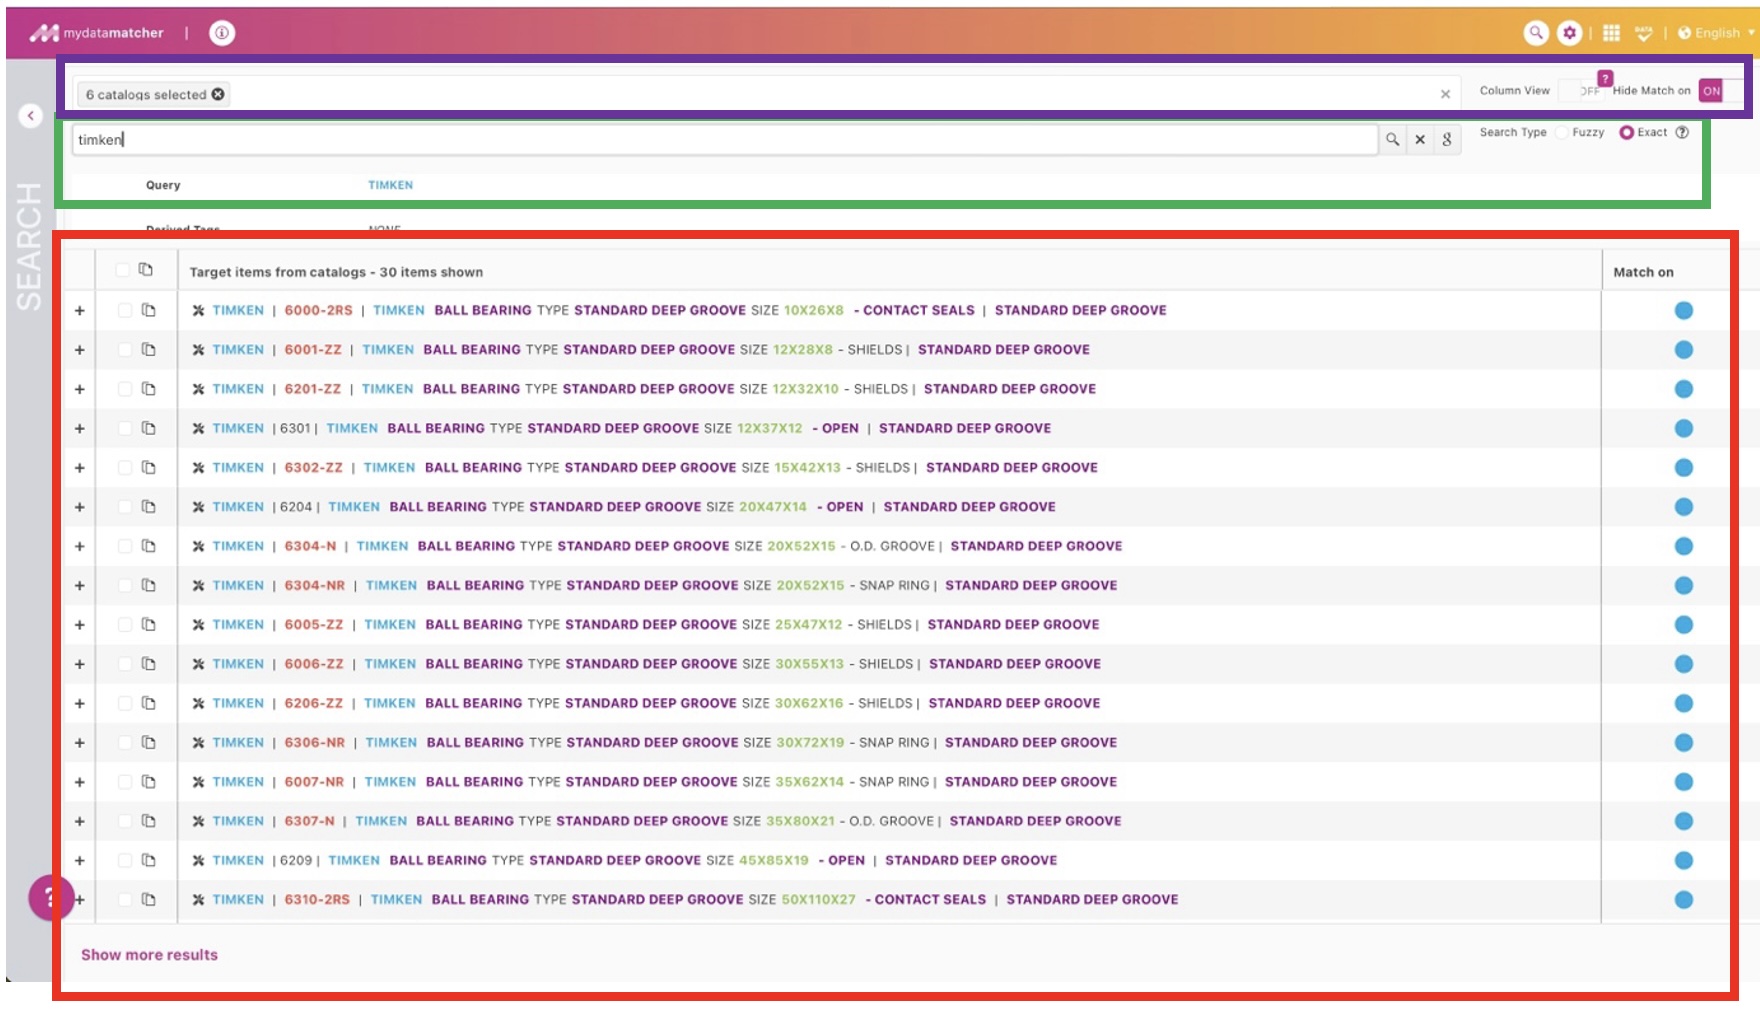Click the Match on dot for 6206-ZZ
Screen dimensions: 1760x1012
coord(1684,703)
